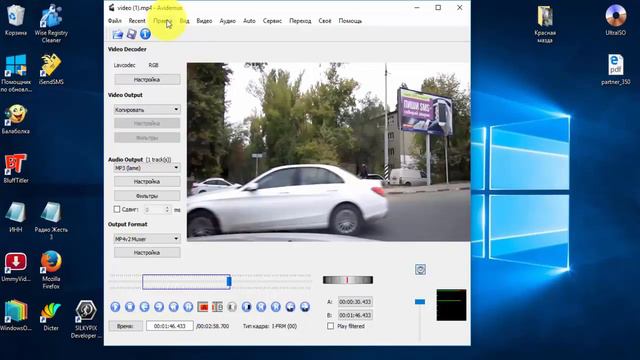Go to the last frame
This screenshot has height=360, width=640.
[276, 307]
